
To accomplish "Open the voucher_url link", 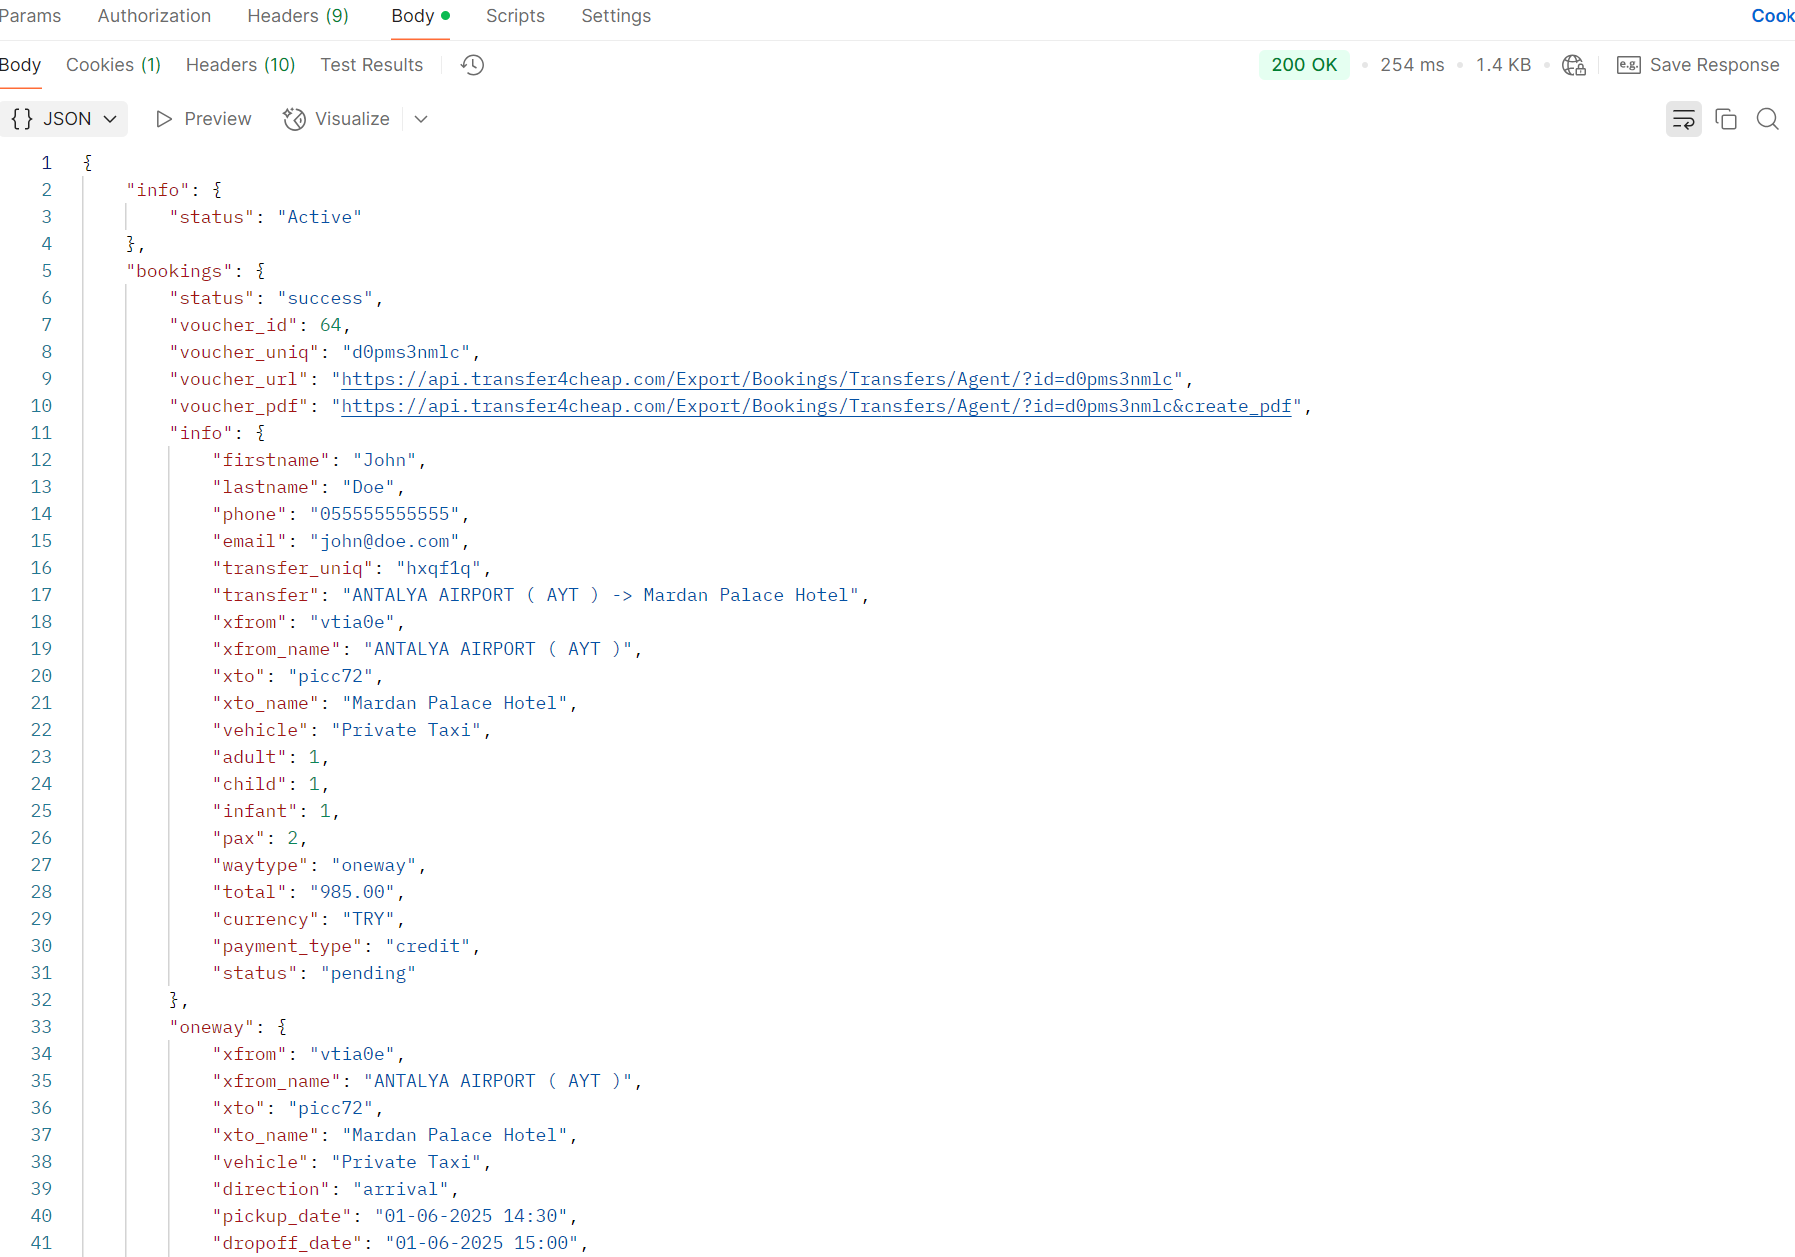I will point(756,379).
